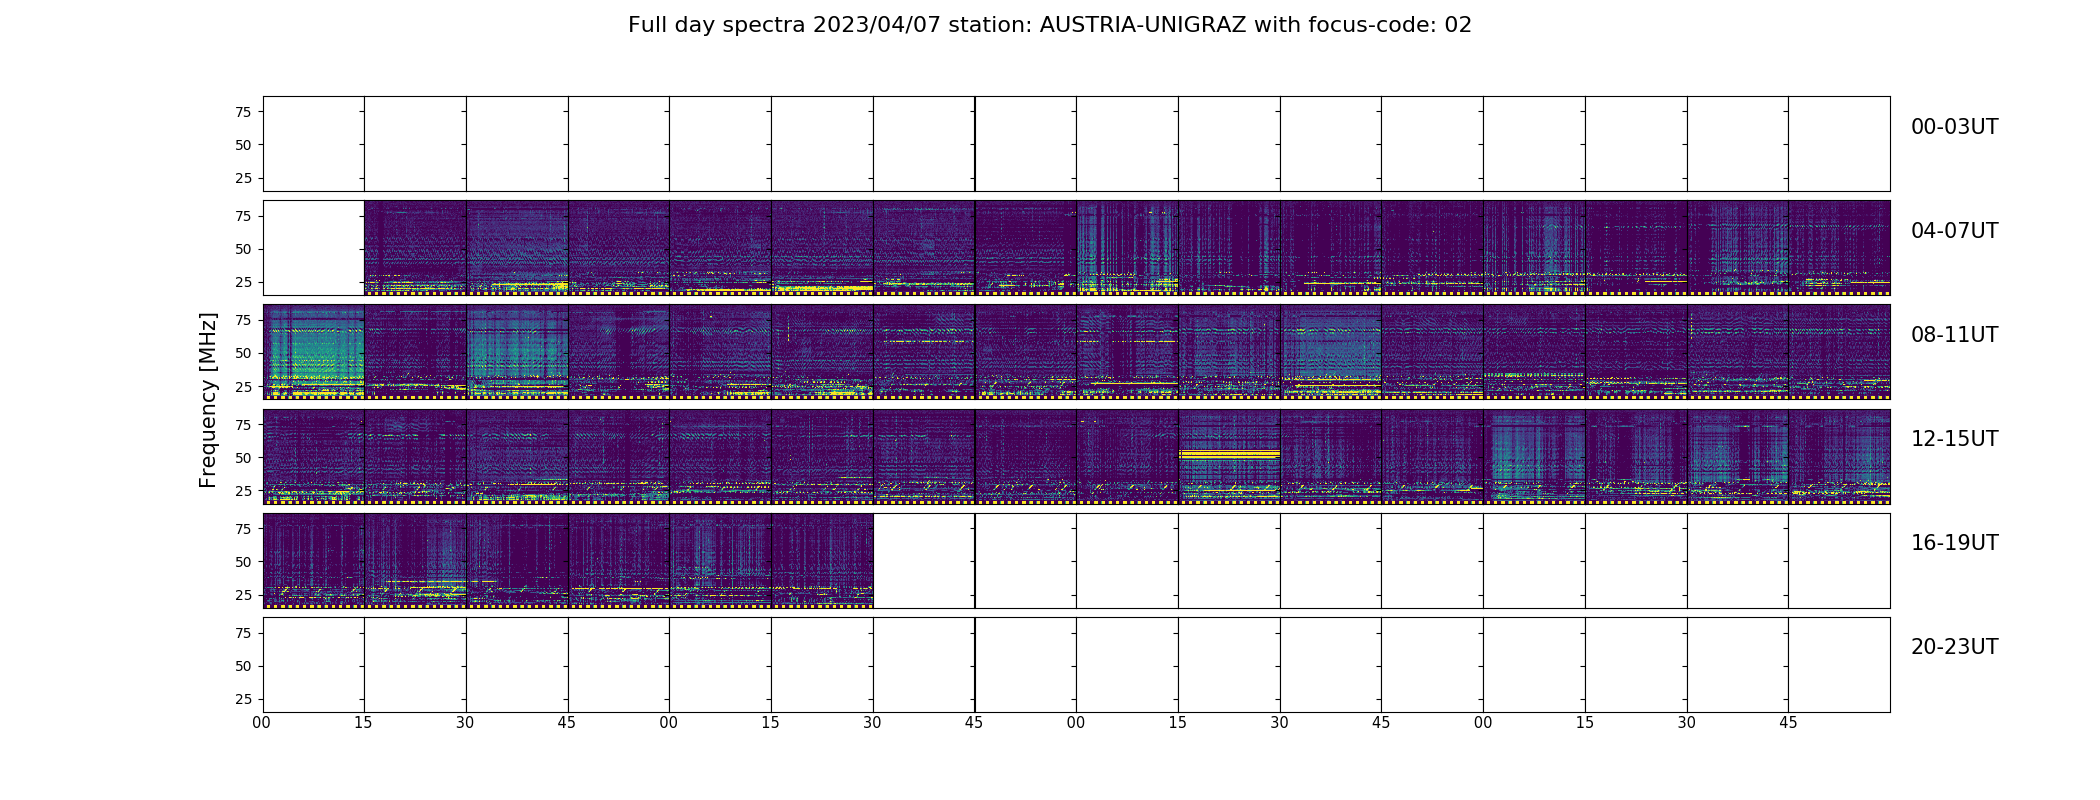The height and width of the screenshot is (800, 2100).
Task: Click the "00-03UT" row label
Action: tap(1954, 127)
